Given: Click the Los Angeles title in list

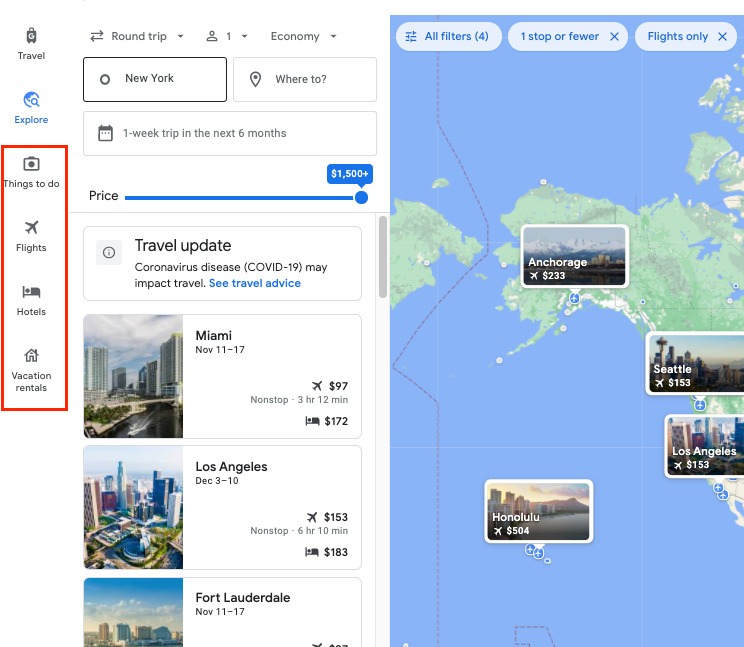Looking at the screenshot, I should [231, 466].
